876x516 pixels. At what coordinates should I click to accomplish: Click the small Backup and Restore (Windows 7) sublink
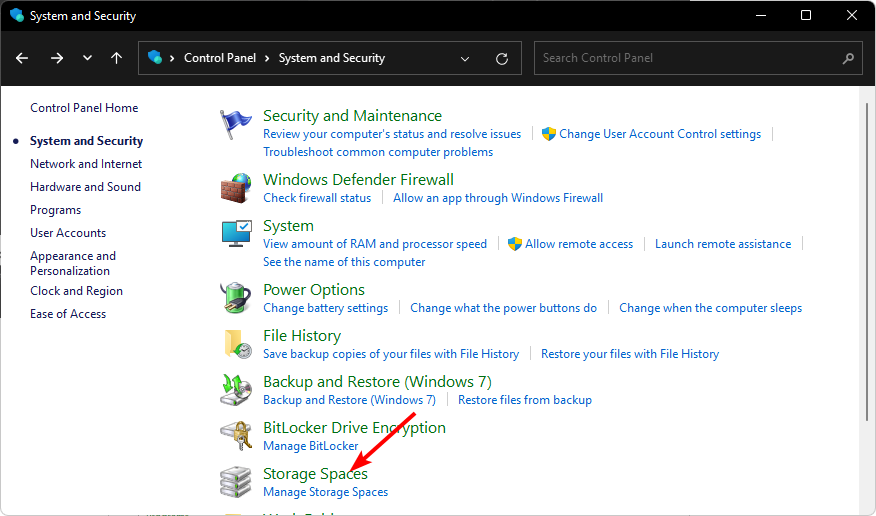pos(349,400)
